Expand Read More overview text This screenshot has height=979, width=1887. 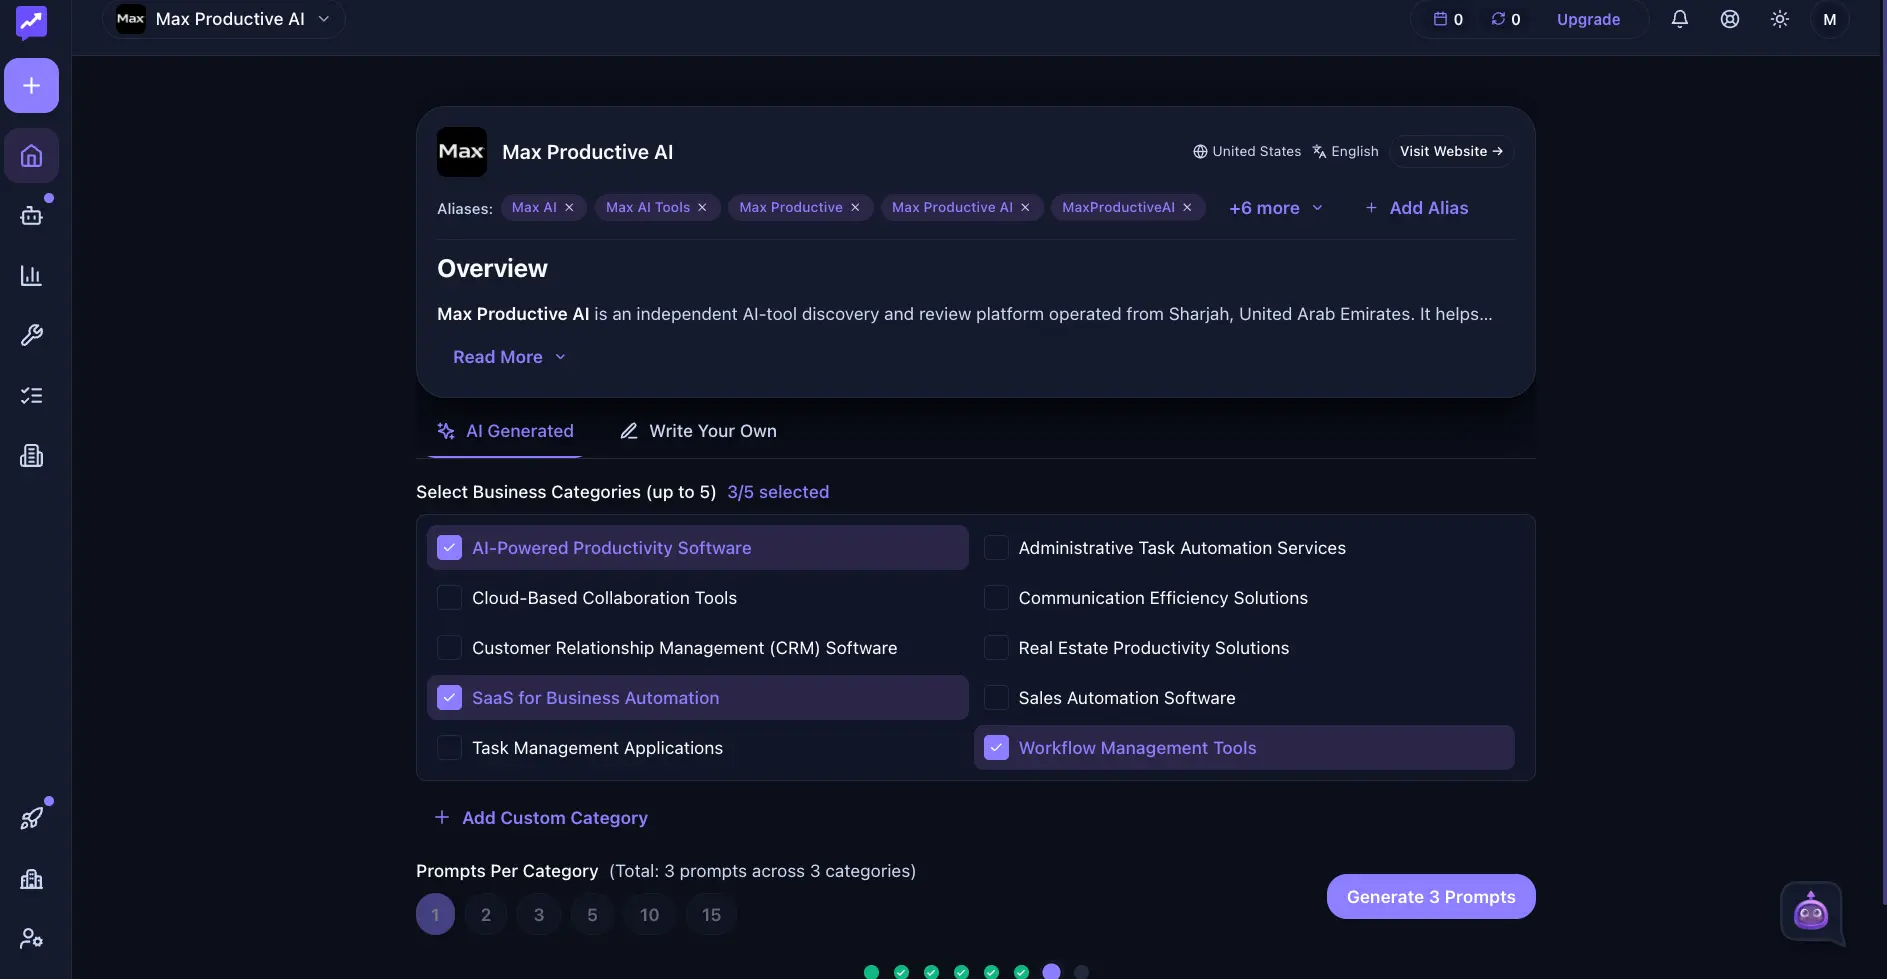tap(509, 357)
